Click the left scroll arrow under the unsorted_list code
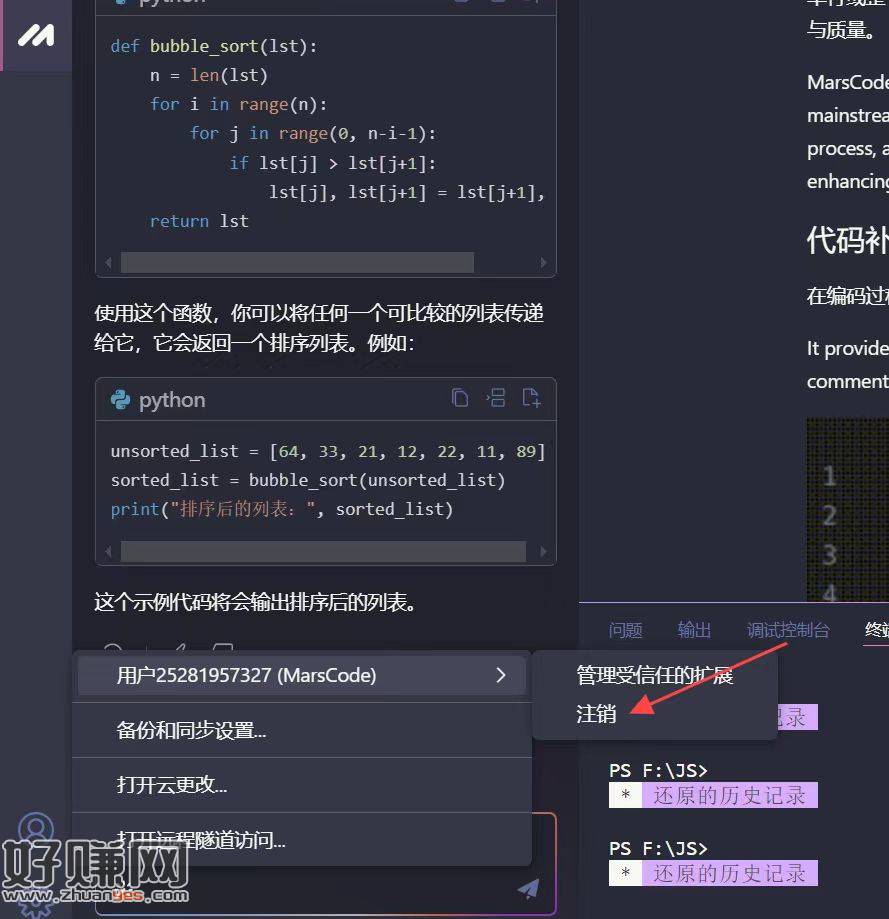This screenshot has height=919, width=889. 108,552
